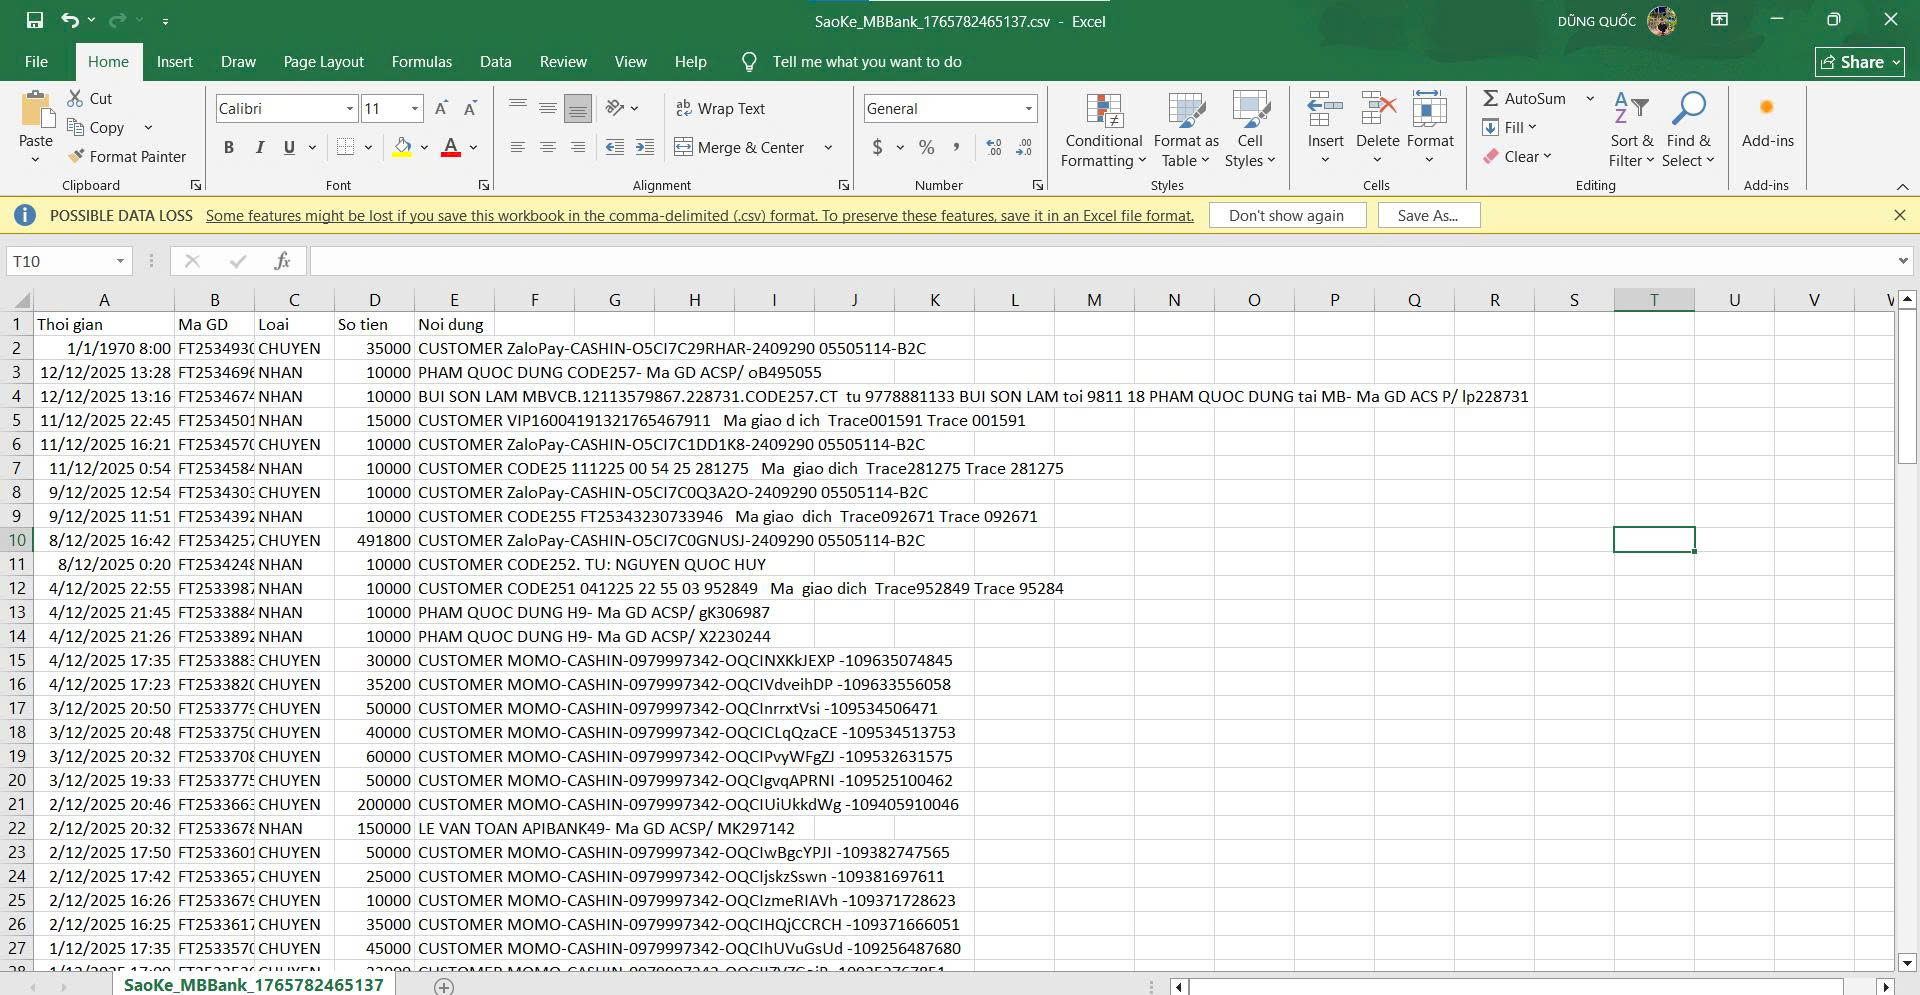Click the Save As... button
The image size is (1920, 995).
point(1428,215)
